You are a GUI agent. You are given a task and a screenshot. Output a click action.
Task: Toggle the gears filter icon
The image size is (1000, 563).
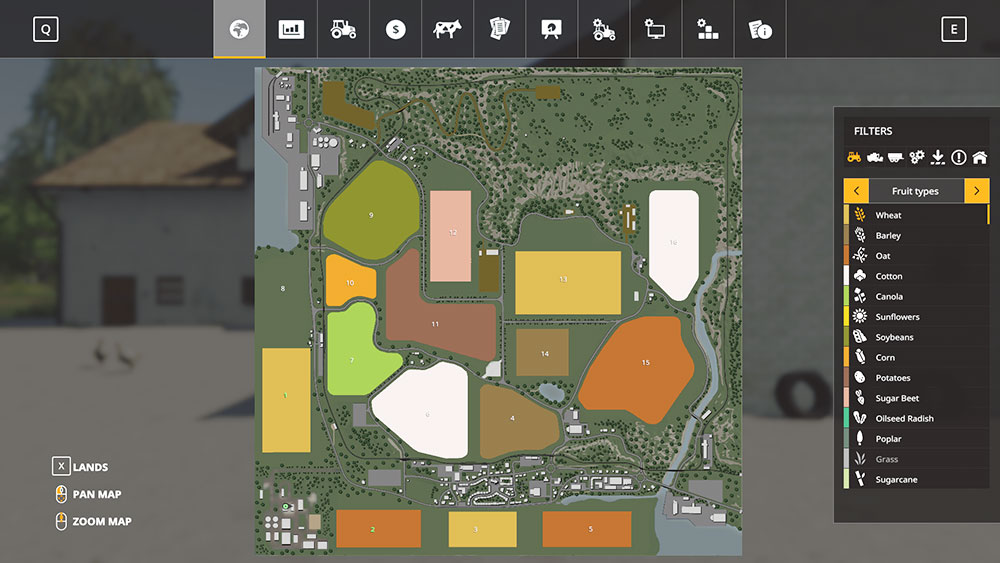tap(916, 157)
